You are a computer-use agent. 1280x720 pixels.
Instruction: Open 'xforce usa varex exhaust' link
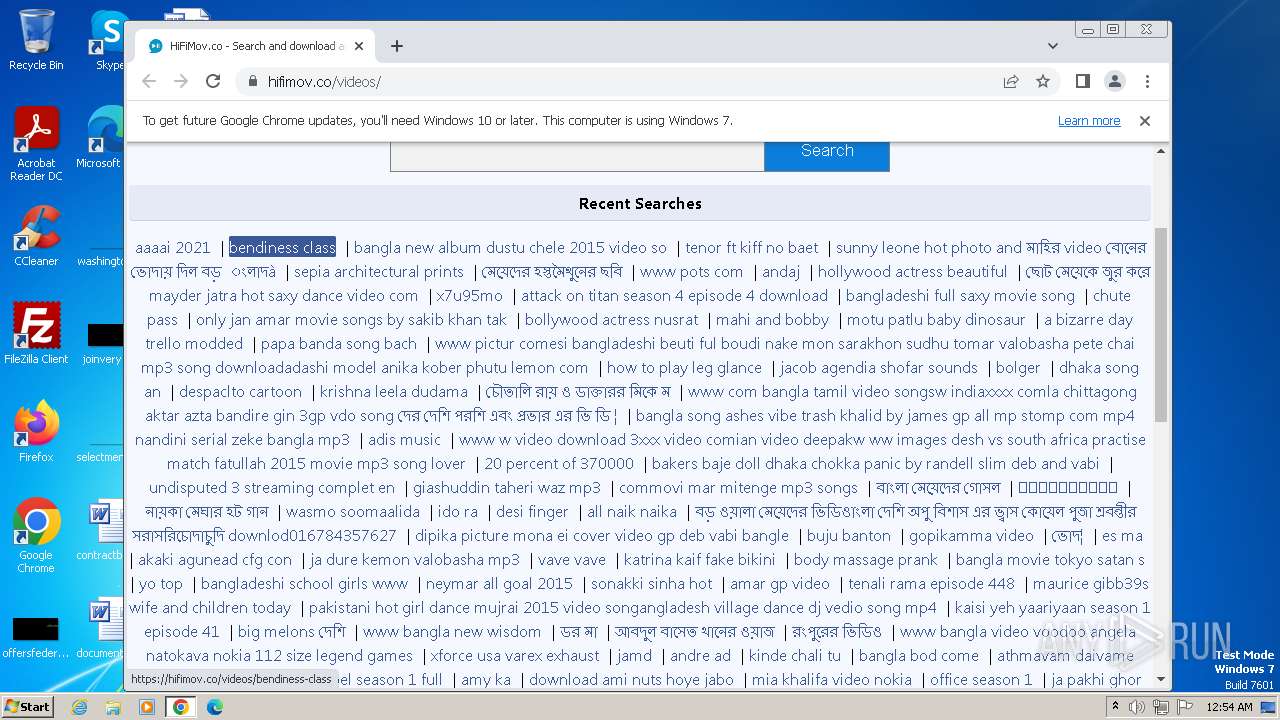(x=515, y=655)
